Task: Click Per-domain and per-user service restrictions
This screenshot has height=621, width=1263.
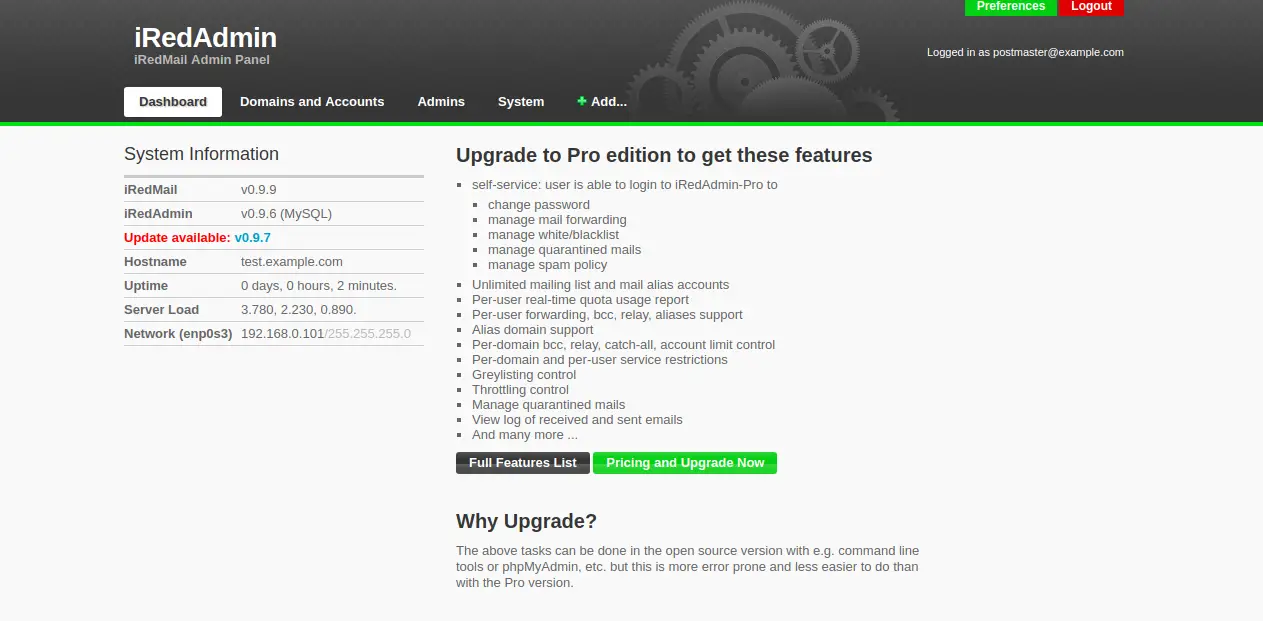Action: coord(600,360)
